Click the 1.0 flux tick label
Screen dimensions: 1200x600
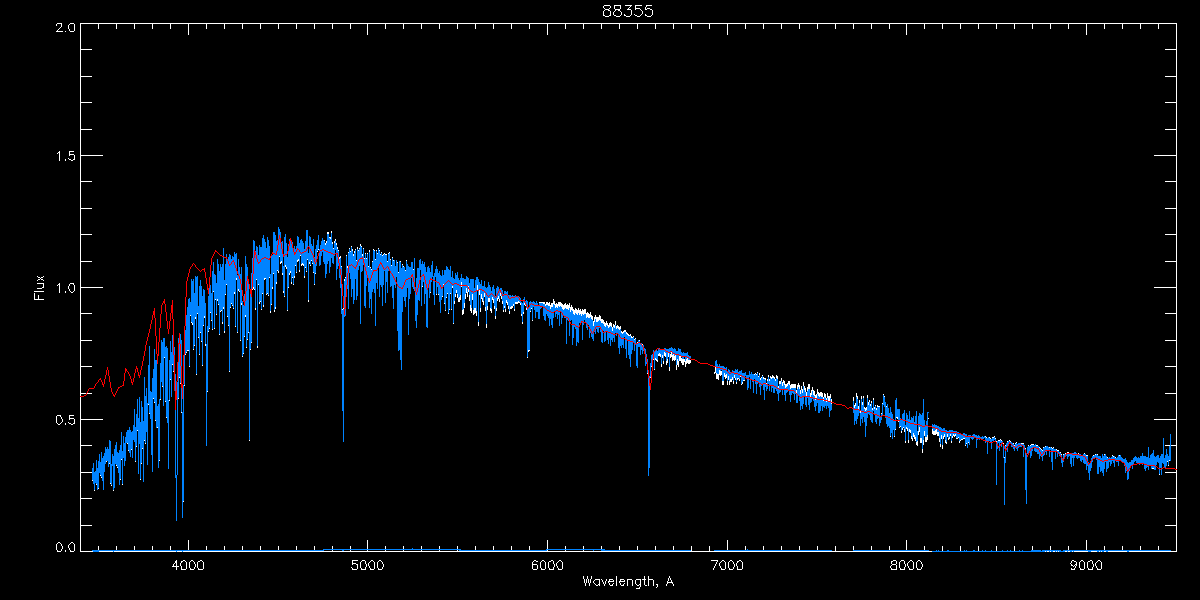(66, 288)
